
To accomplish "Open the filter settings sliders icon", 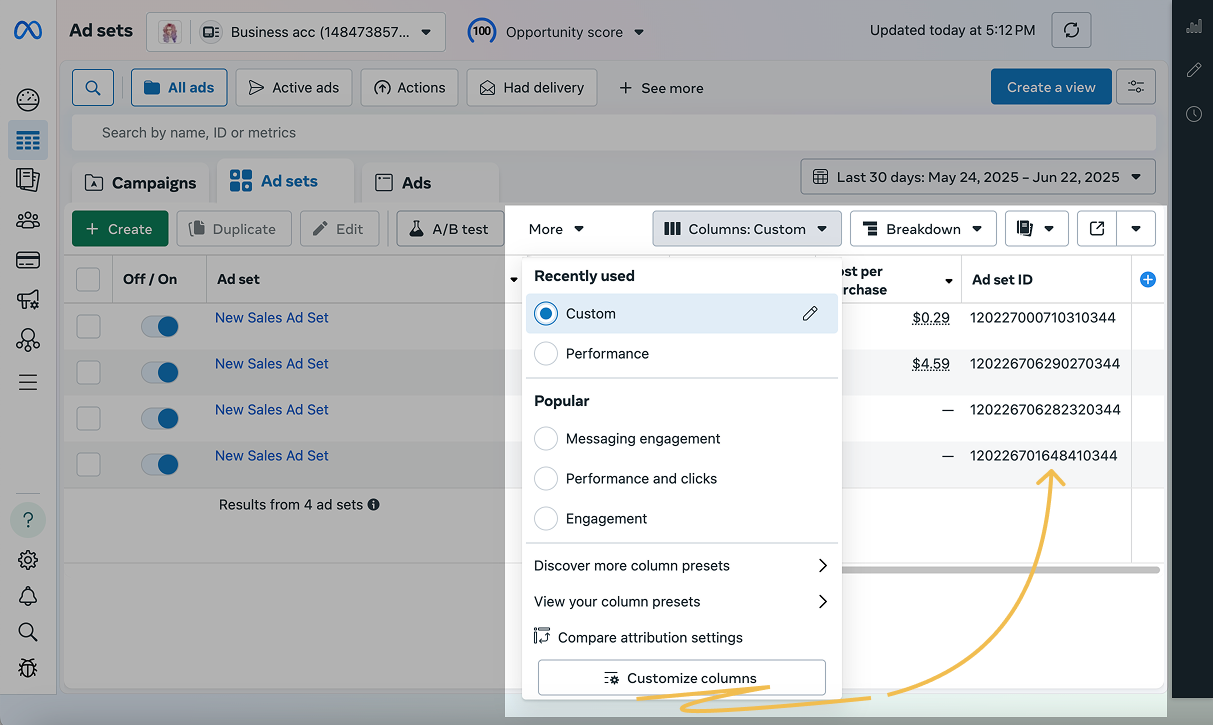I will [x=1136, y=87].
